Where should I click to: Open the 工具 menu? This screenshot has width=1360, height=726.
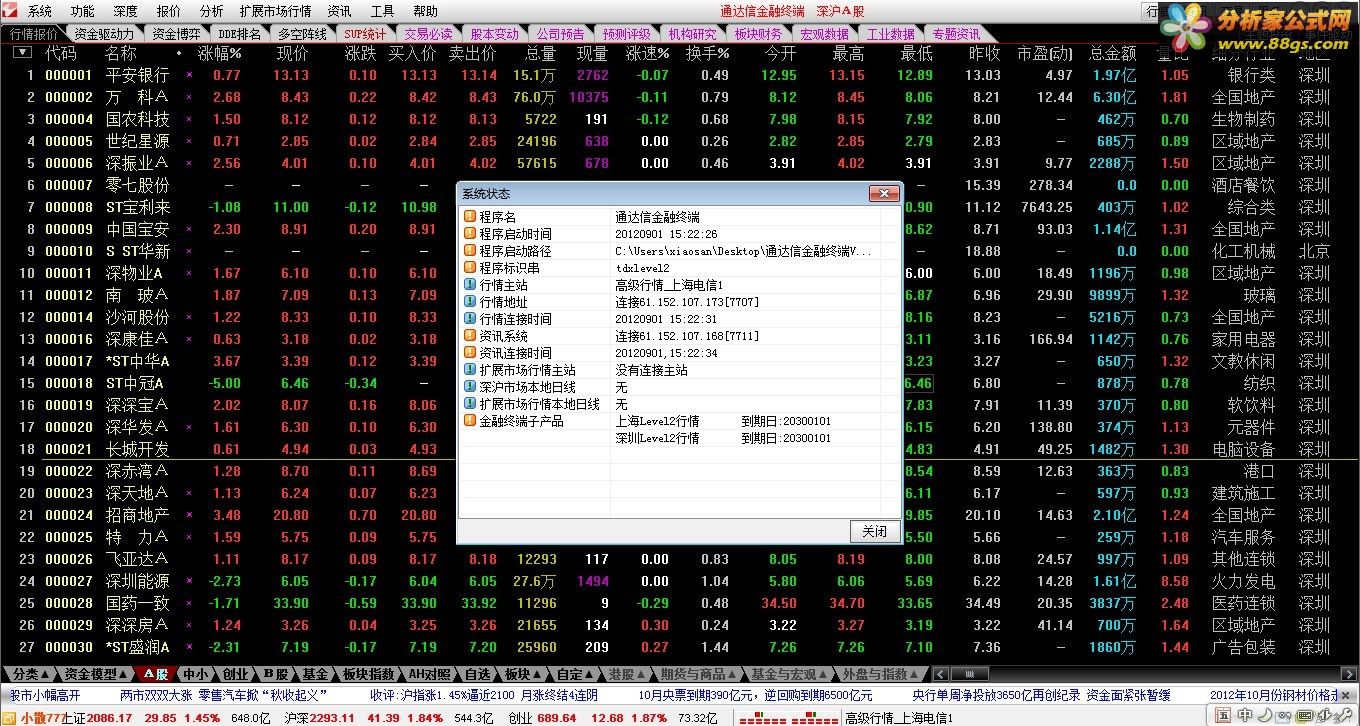[382, 11]
